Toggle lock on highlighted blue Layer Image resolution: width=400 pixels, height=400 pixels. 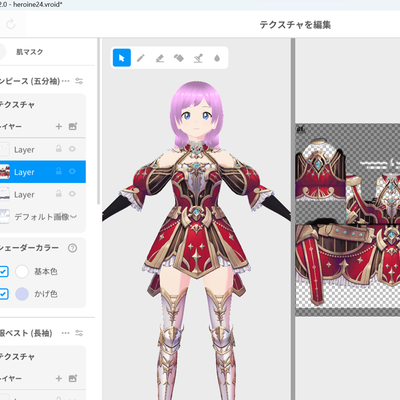click(59, 171)
